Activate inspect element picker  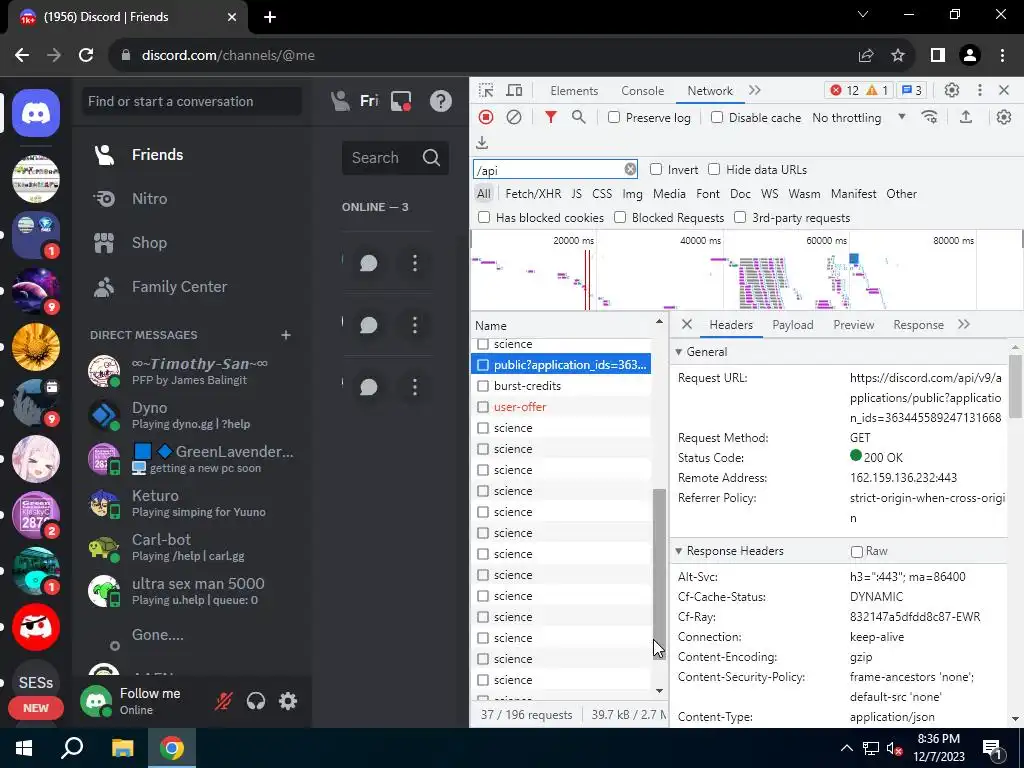point(486,90)
